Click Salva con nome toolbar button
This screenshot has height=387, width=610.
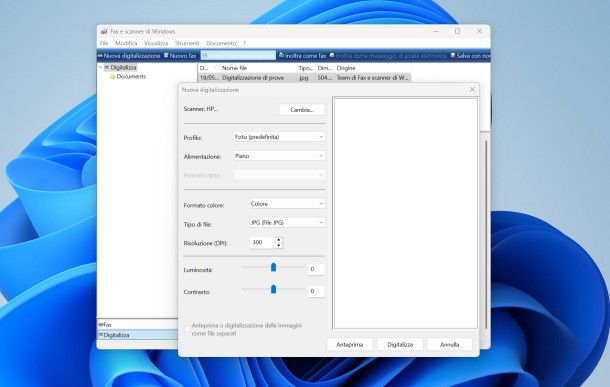point(470,56)
